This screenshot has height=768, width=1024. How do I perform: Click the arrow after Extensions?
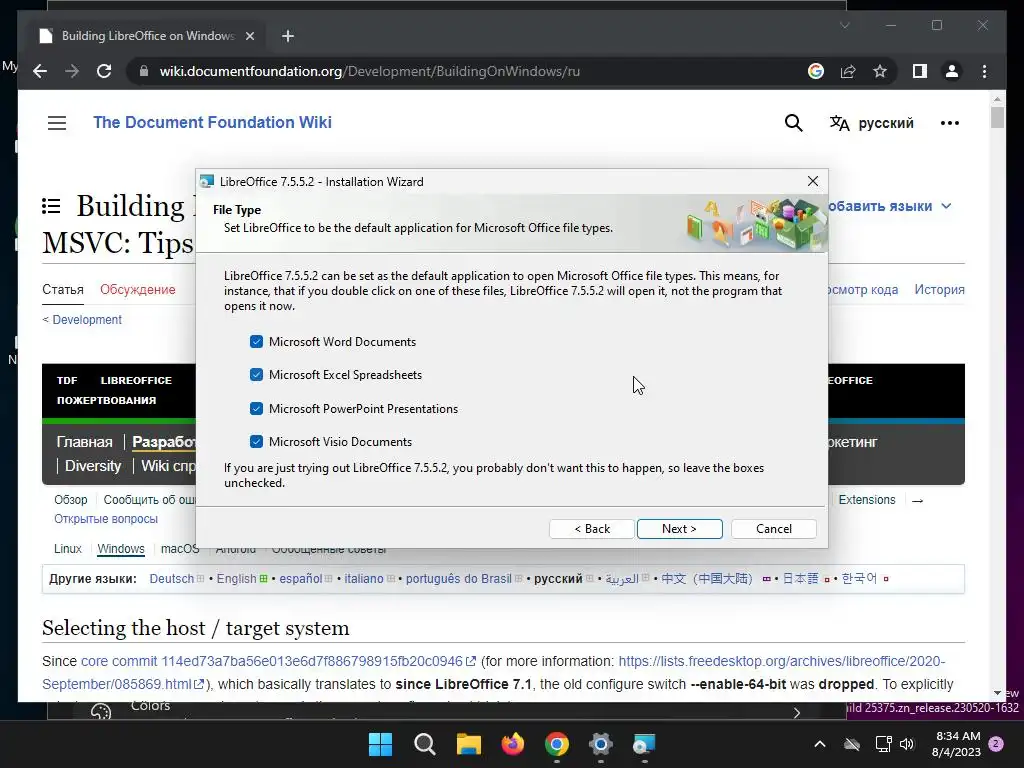[918, 500]
